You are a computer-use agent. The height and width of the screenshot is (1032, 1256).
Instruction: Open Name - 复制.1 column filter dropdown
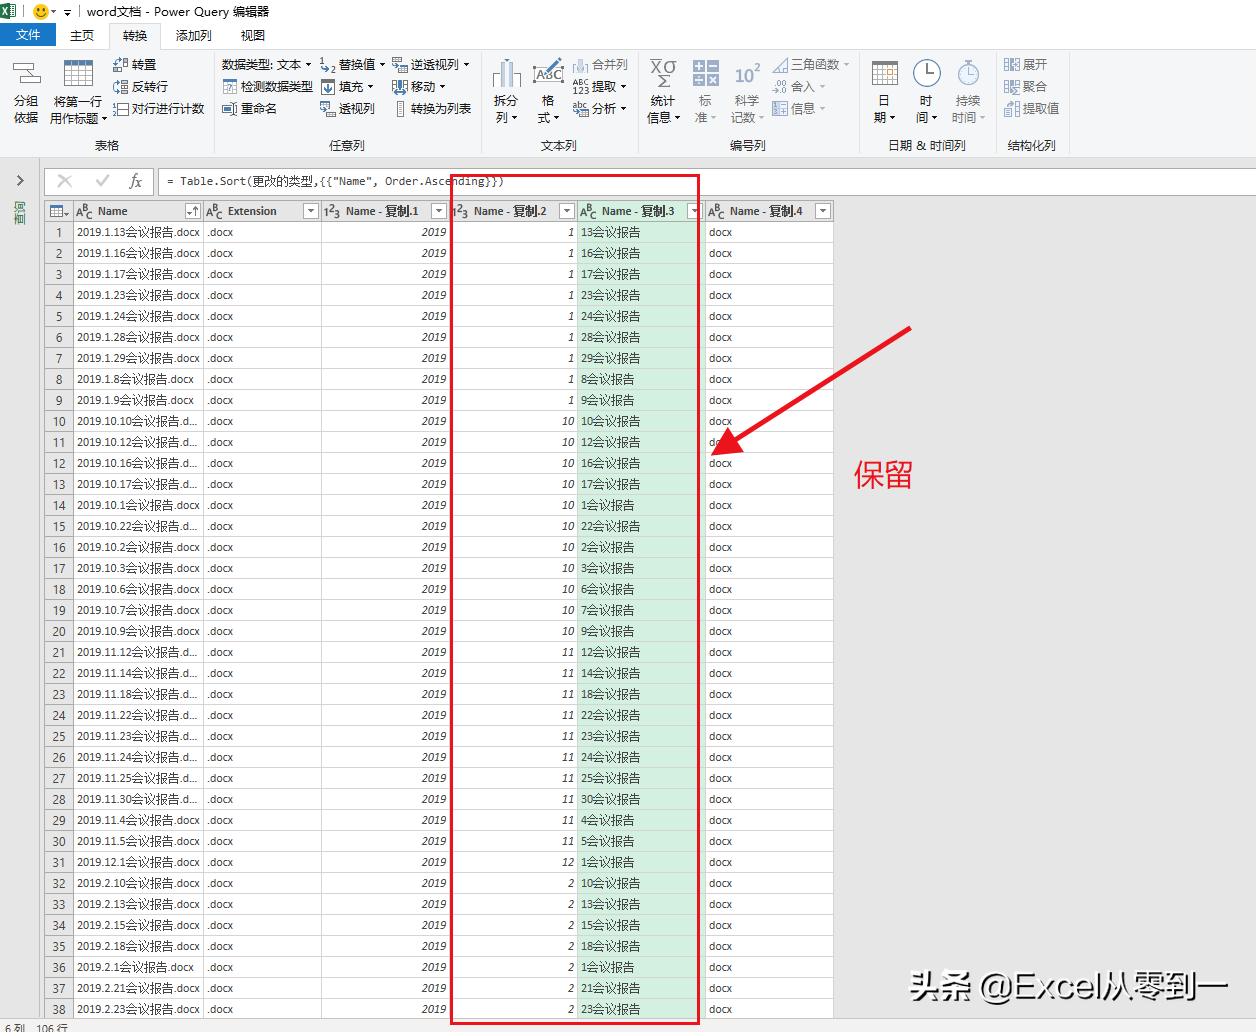438,211
